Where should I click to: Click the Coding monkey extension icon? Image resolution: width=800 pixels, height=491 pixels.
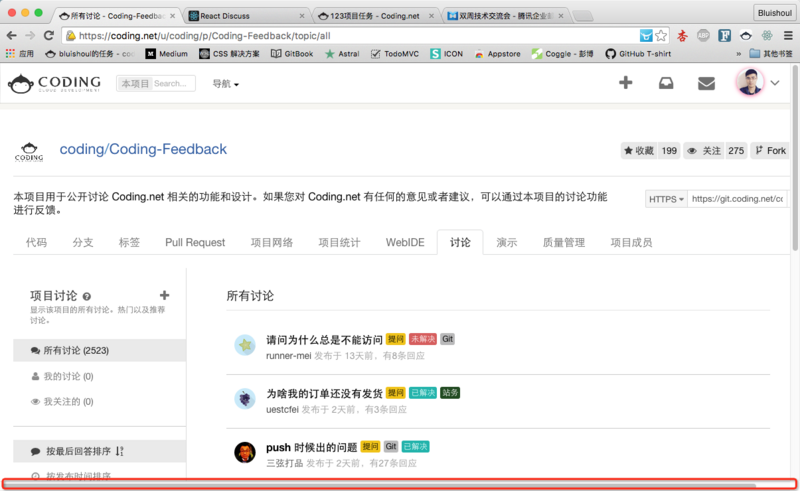click(746, 36)
